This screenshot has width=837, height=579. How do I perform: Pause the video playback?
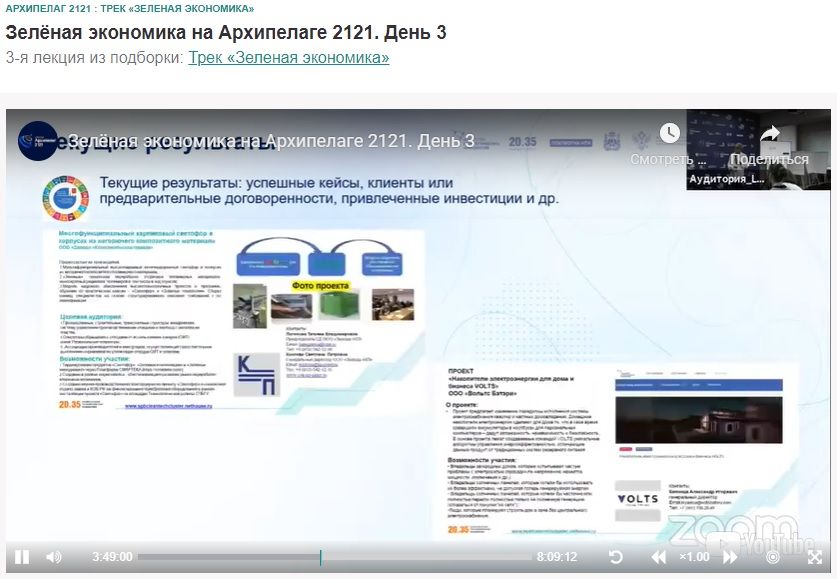click(x=21, y=557)
